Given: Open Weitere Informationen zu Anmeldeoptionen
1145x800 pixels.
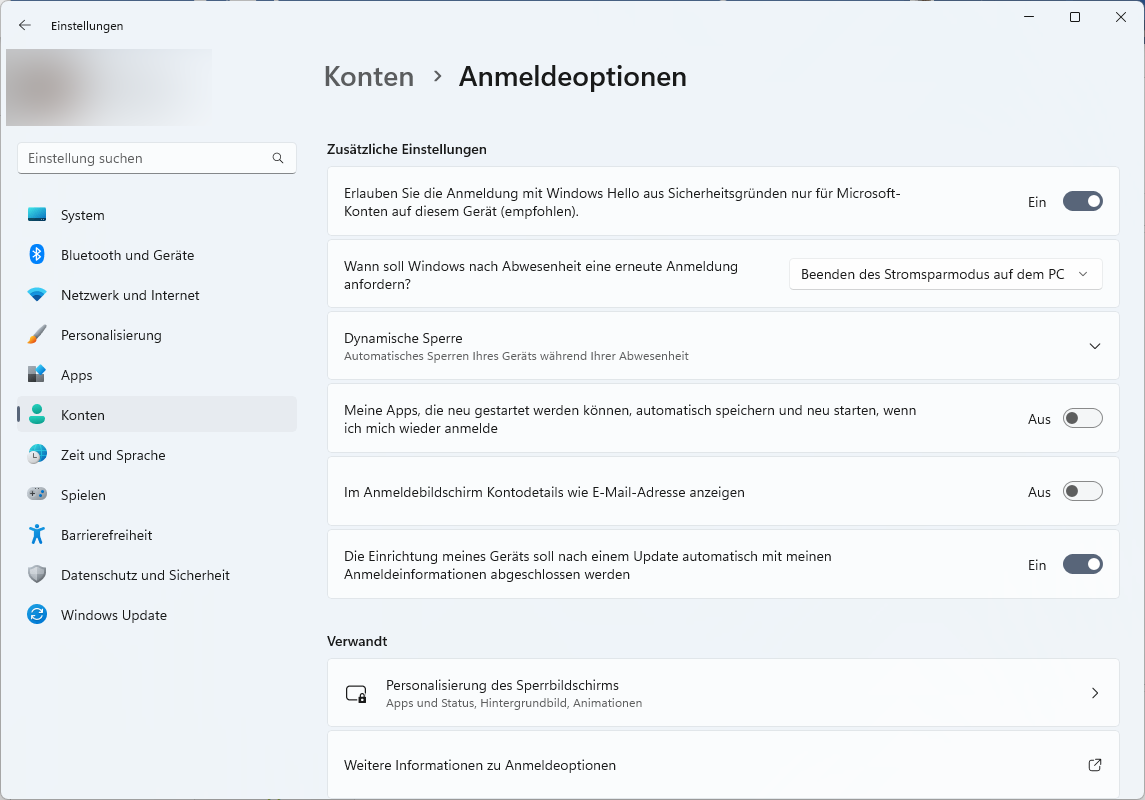Looking at the screenshot, I should point(723,765).
